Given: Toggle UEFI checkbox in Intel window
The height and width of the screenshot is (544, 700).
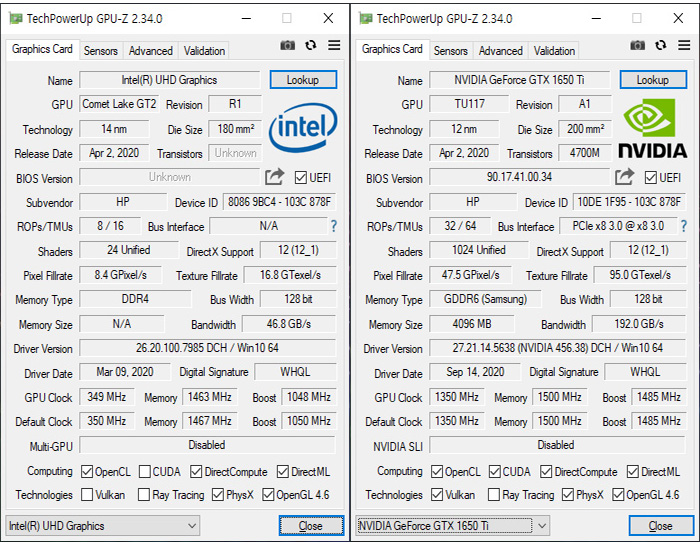Looking at the screenshot, I should pos(300,178).
